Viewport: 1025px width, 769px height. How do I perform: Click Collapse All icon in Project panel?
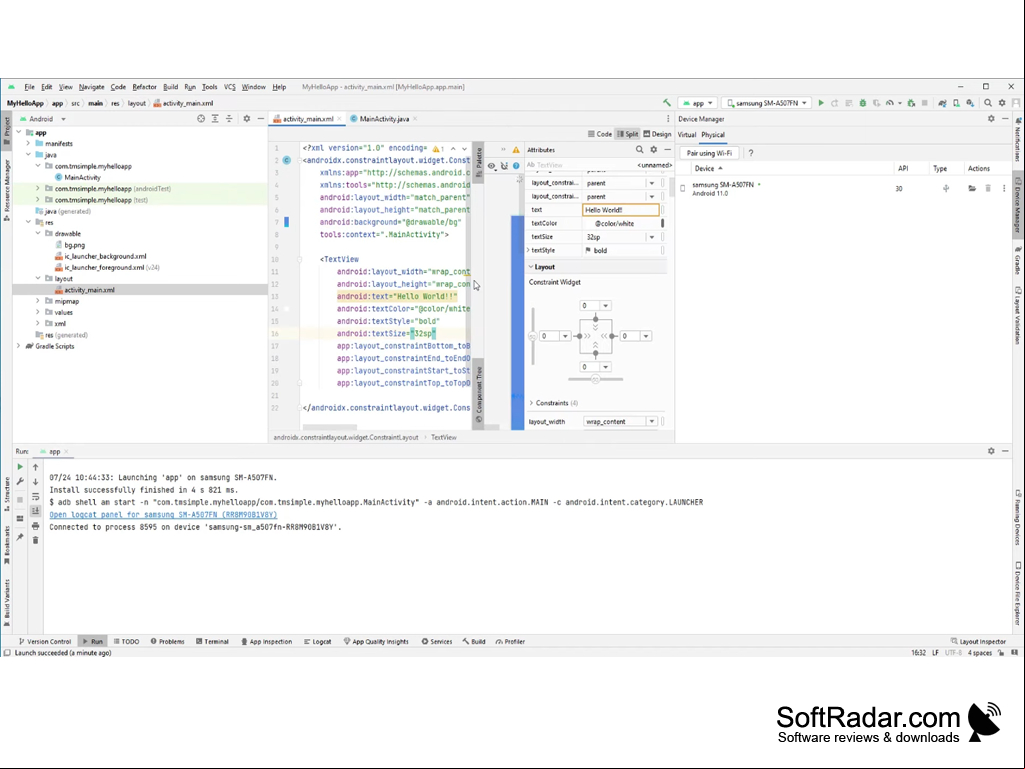click(x=229, y=119)
